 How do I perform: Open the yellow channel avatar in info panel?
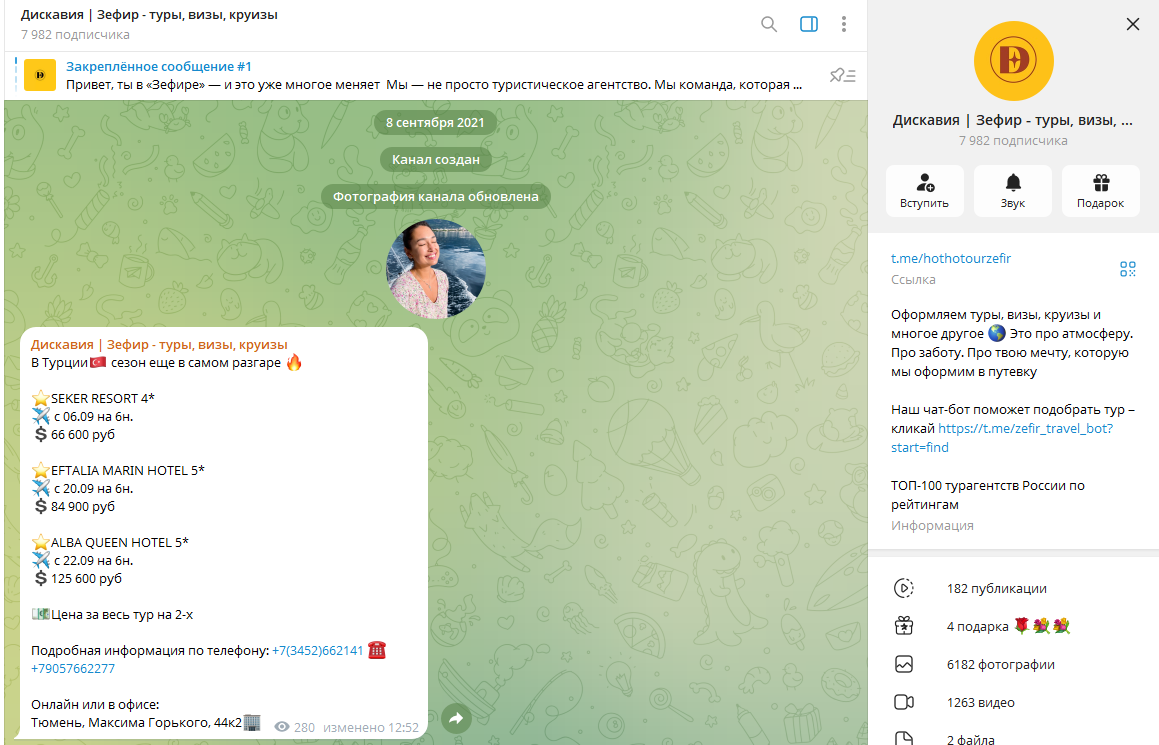point(1013,61)
